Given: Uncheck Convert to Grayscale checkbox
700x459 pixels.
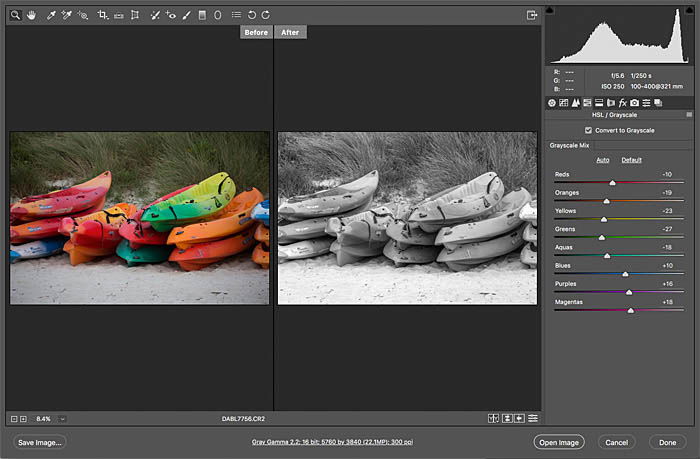Looking at the screenshot, I should 588,130.
